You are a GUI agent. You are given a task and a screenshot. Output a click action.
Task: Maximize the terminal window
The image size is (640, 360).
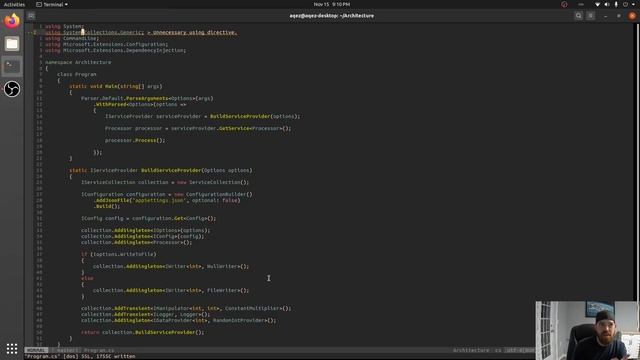[619, 16]
